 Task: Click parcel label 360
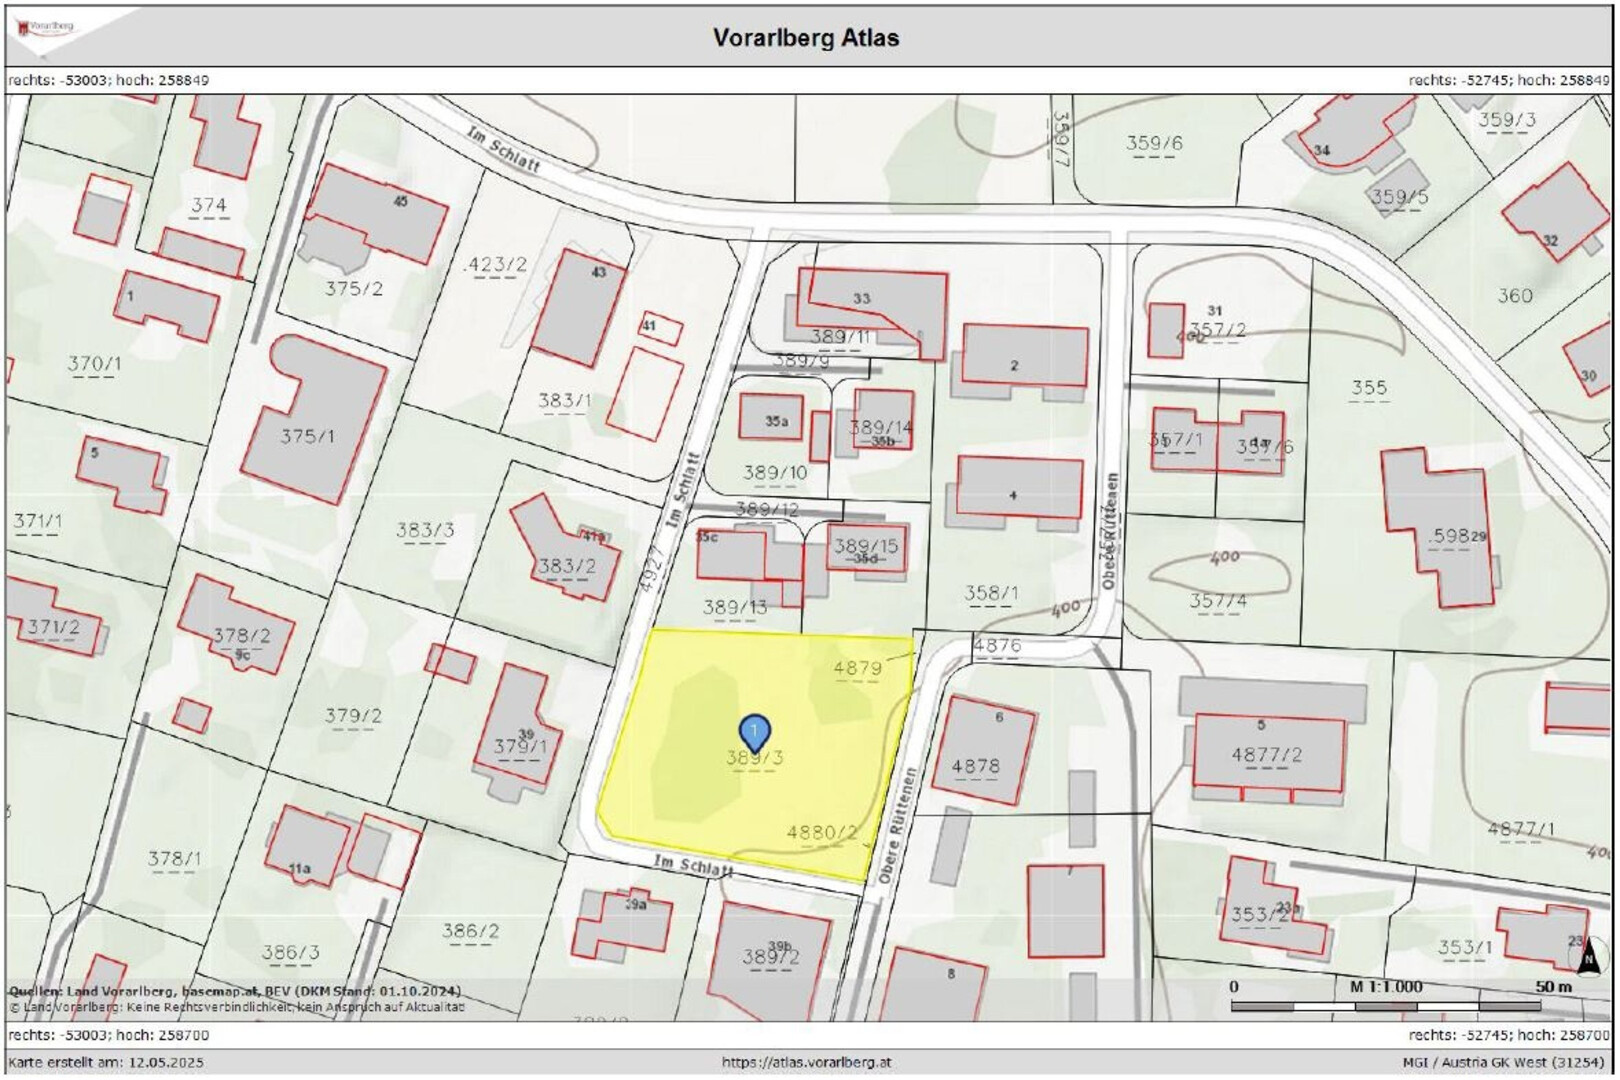tap(1514, 295)
